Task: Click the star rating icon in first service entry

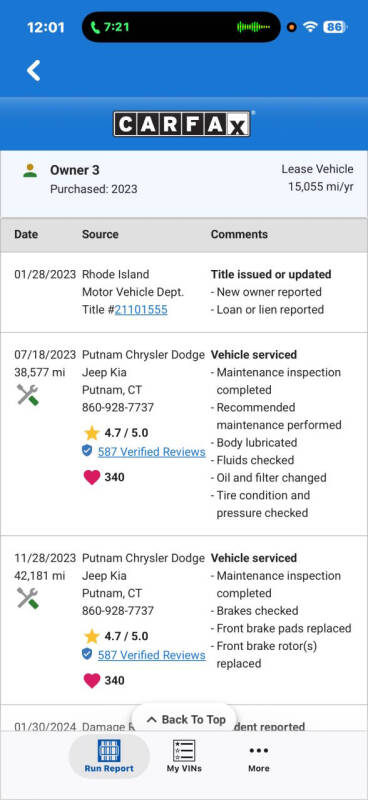Action: tap(91, 433)
